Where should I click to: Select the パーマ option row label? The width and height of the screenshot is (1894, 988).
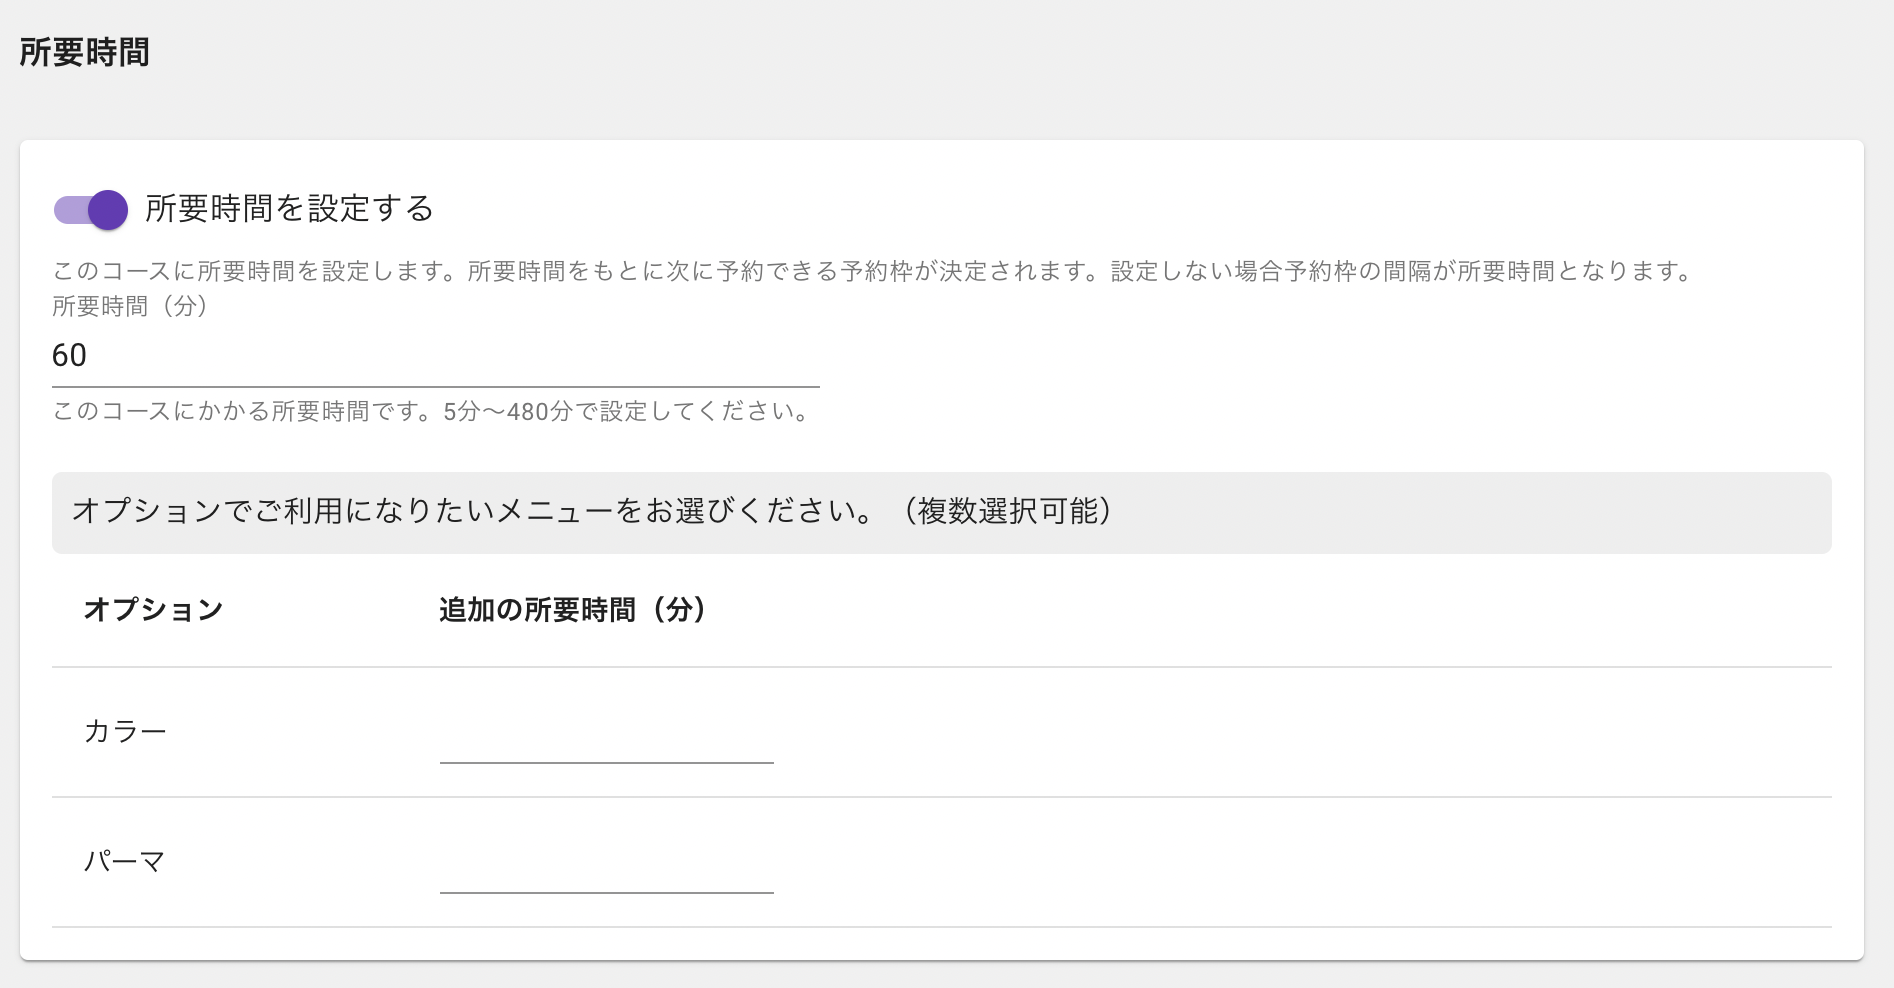(x=125, y=861)
